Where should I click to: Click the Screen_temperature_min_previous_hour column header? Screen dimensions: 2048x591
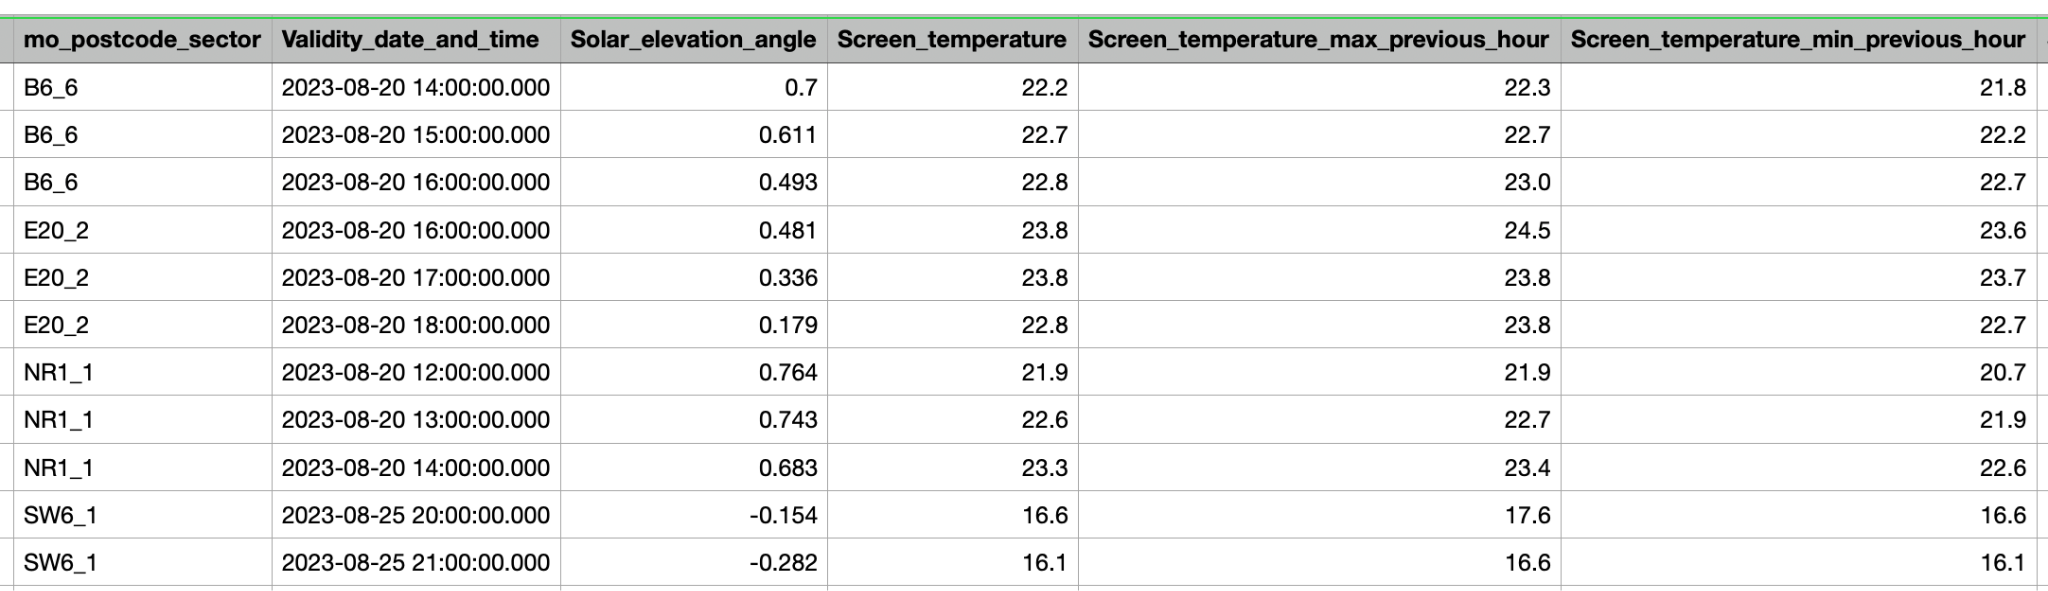tap(1798, 40)
